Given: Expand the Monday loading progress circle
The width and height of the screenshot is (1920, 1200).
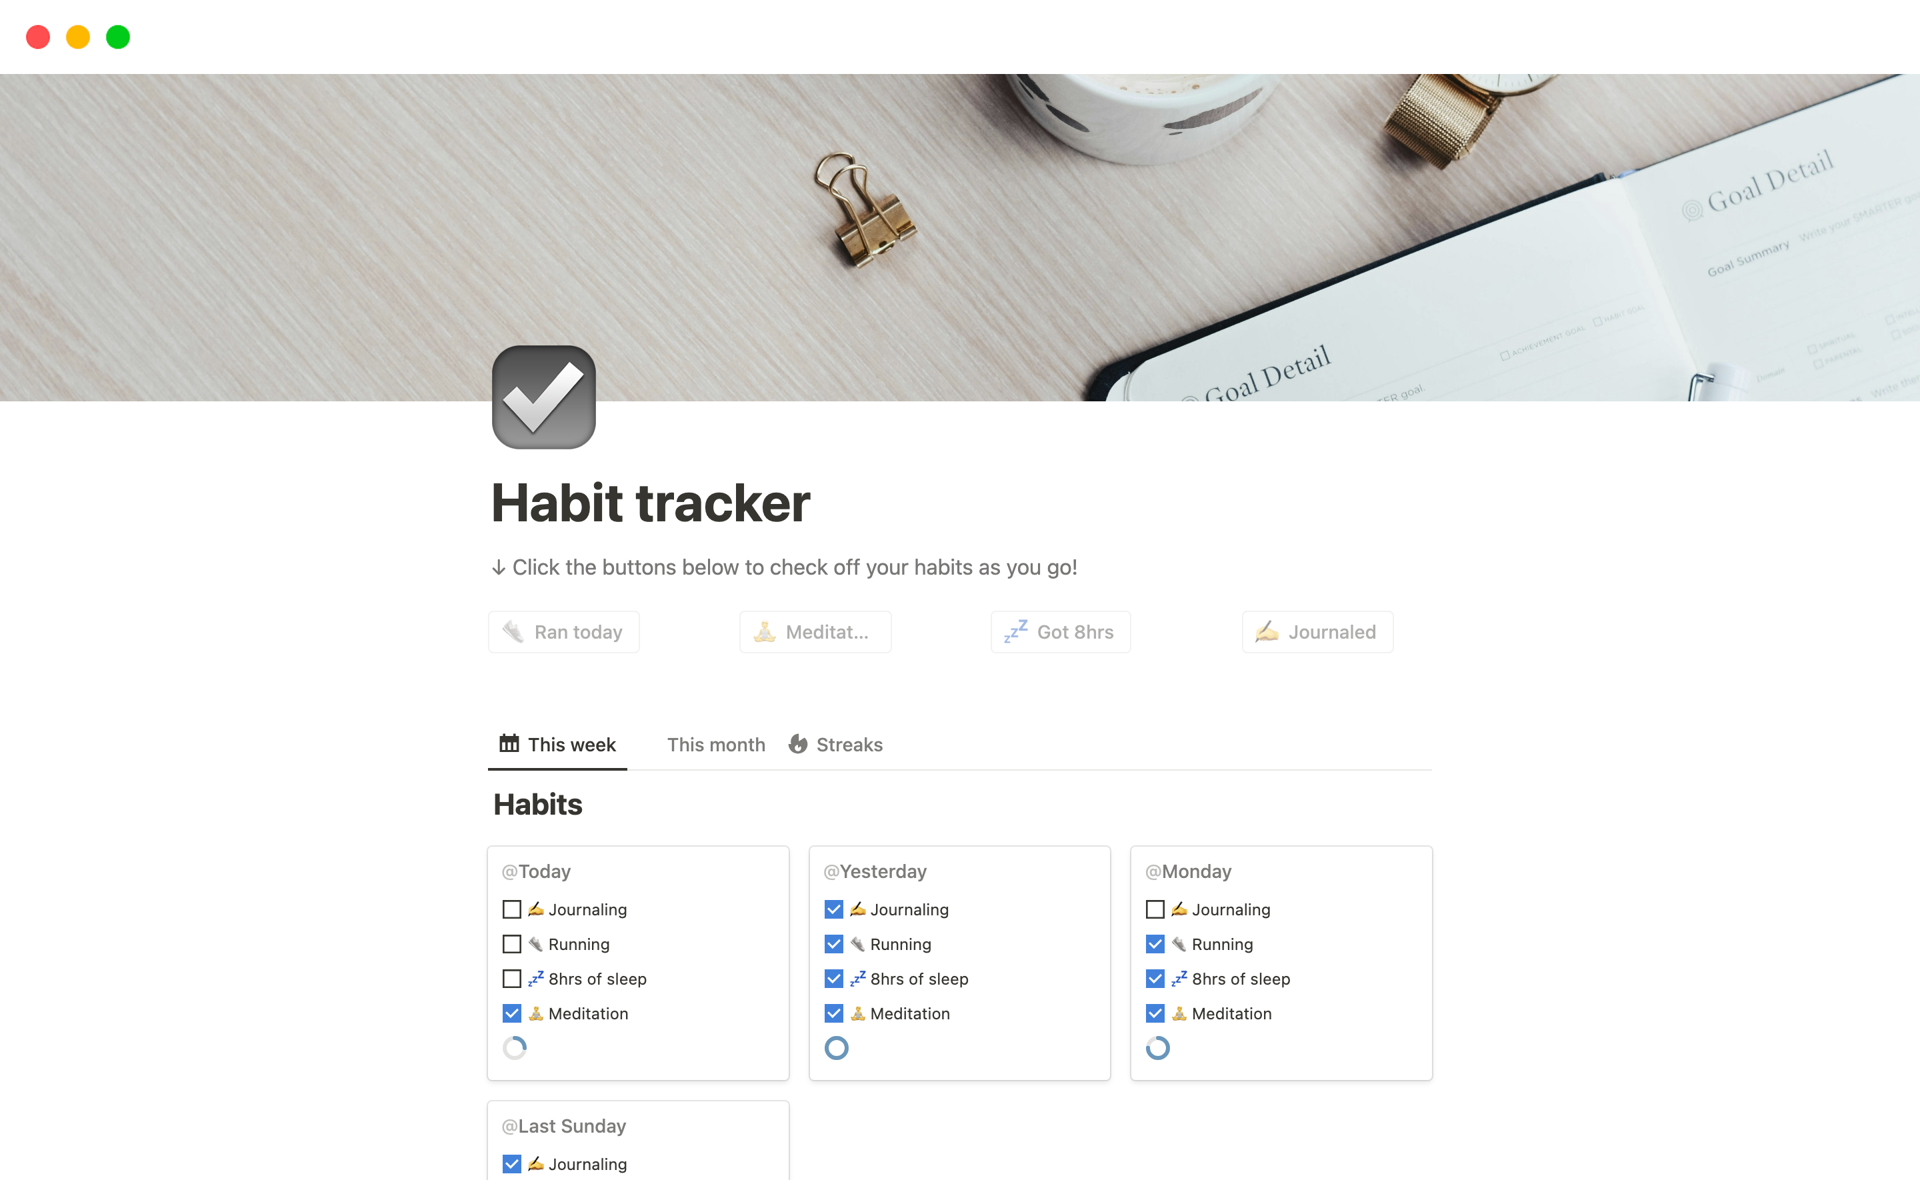Looking at the screenshot, I should [x=1157, y=1048].
